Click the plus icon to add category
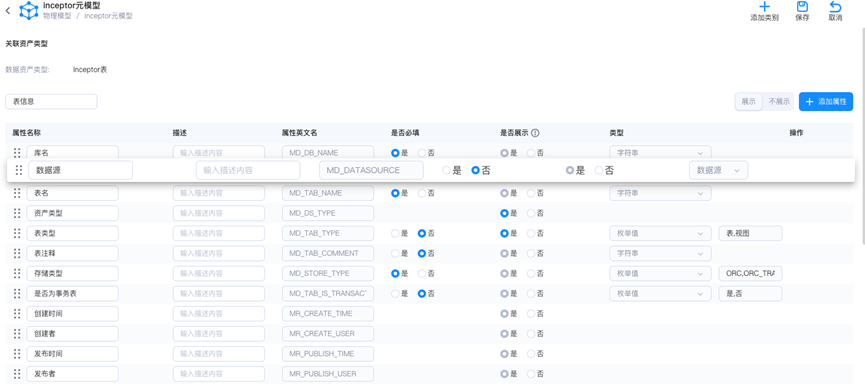This screenshot has height=384, width=865. [764, 7]
